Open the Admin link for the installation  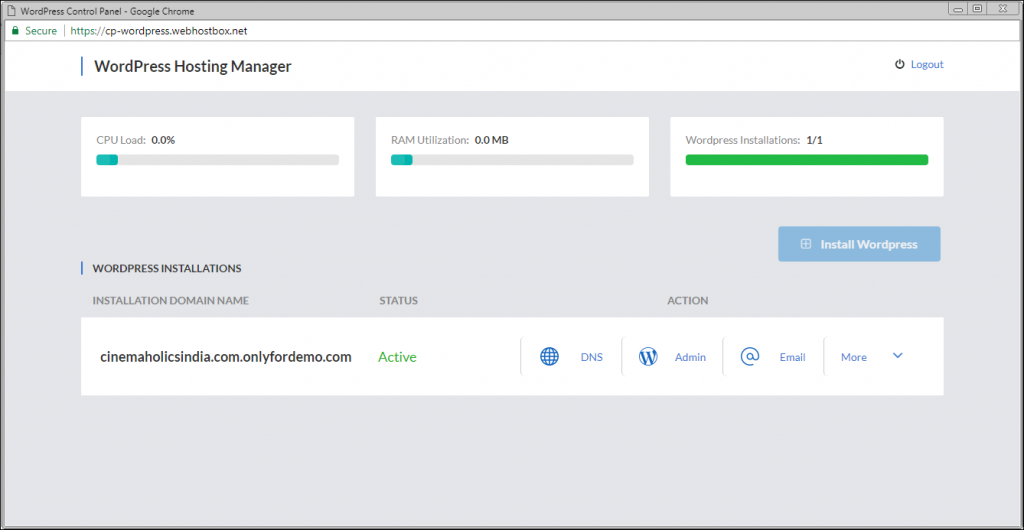(x=690, y=357)
